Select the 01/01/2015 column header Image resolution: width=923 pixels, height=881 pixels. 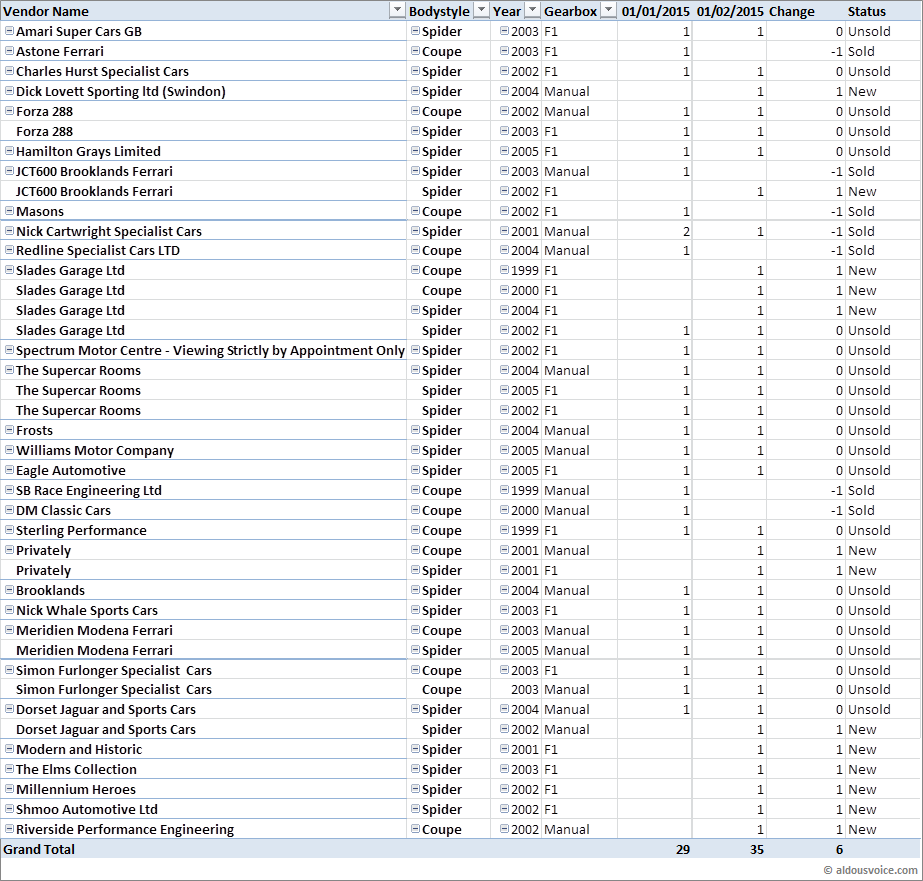click(x=655, y=11)
